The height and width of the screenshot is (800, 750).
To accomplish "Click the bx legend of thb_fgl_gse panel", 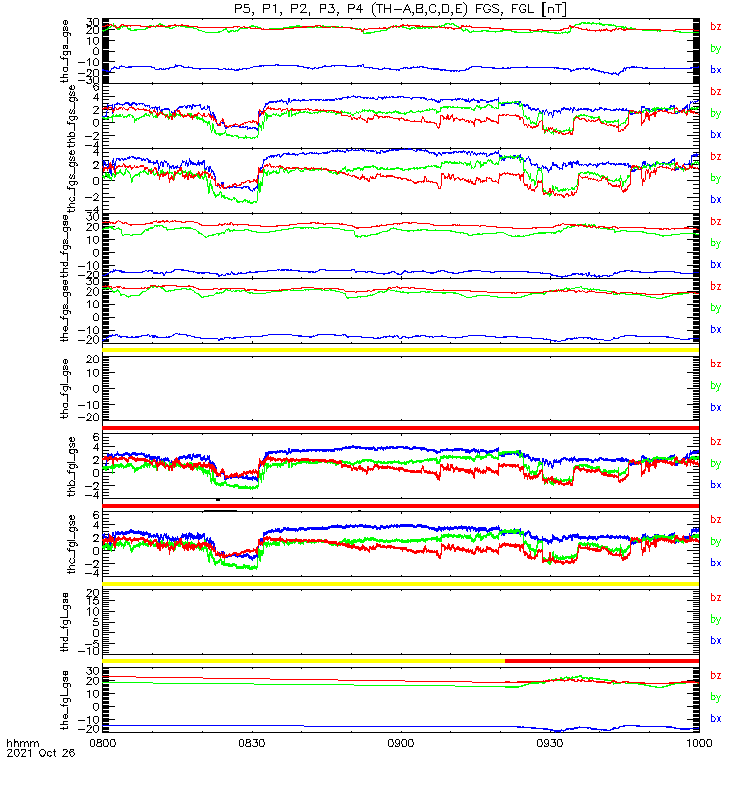I will [x=716, y=485].
